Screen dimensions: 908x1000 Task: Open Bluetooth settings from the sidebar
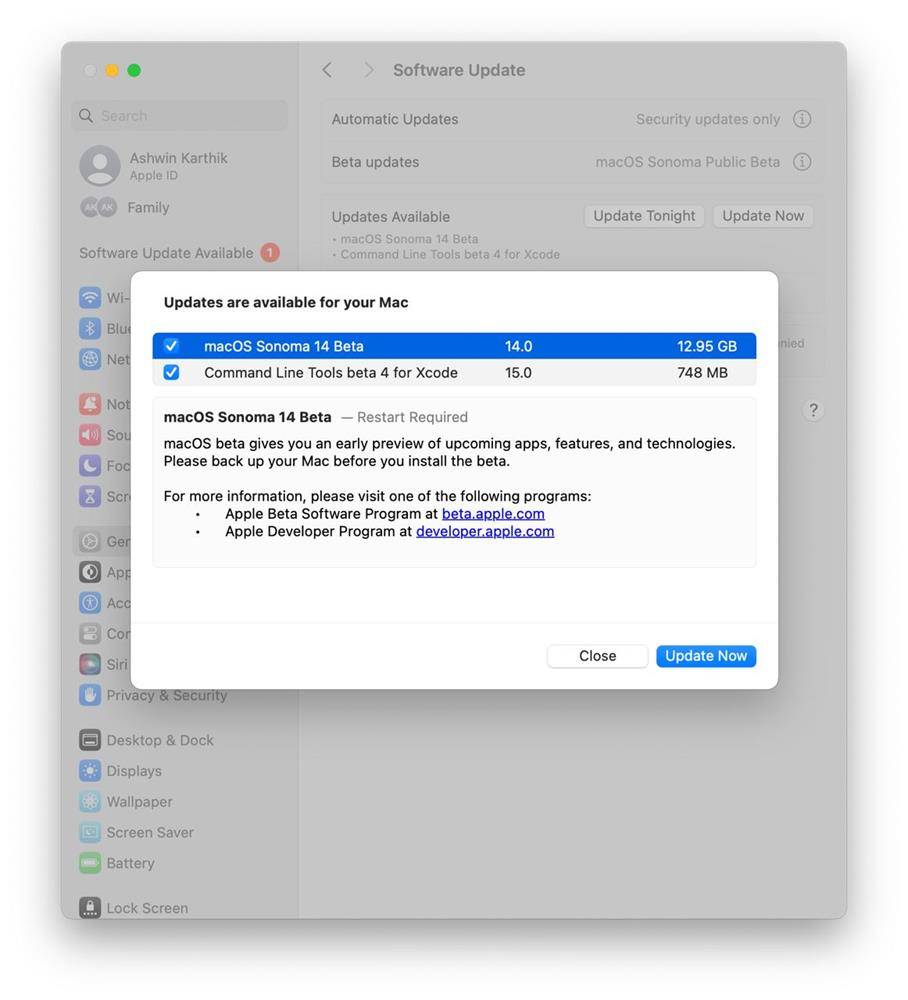click(x=90, y=328)
